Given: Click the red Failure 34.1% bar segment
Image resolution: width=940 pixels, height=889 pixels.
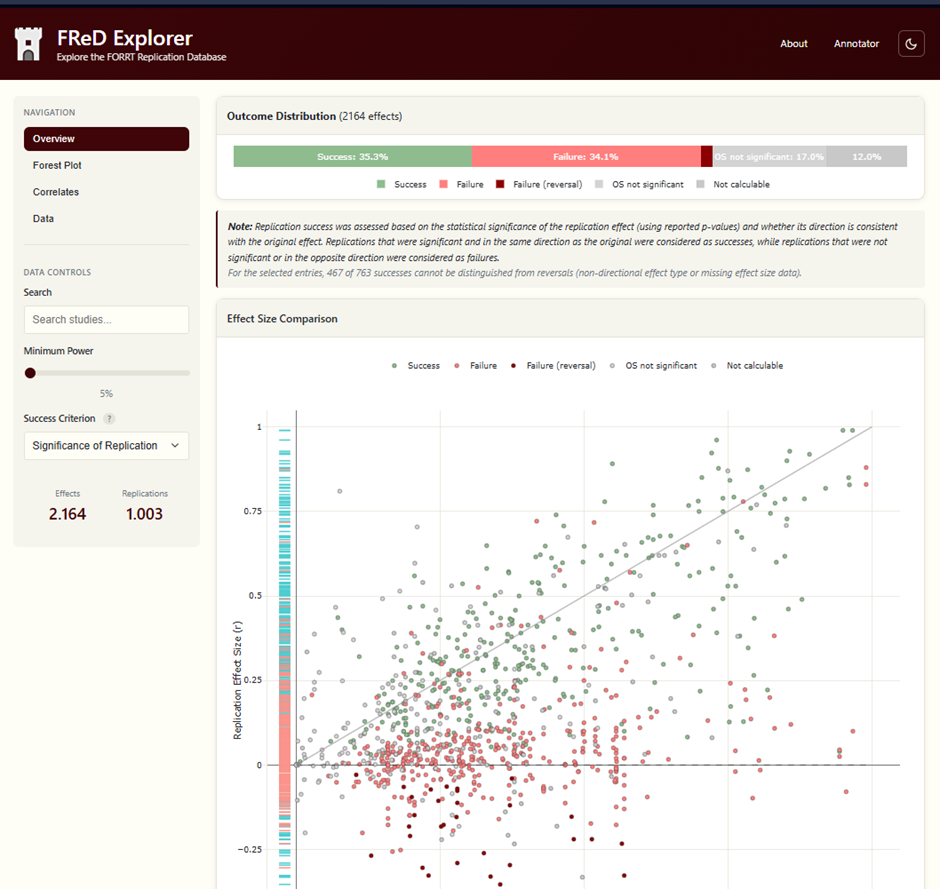Looking at the screenshot, I should click(585, 157).
